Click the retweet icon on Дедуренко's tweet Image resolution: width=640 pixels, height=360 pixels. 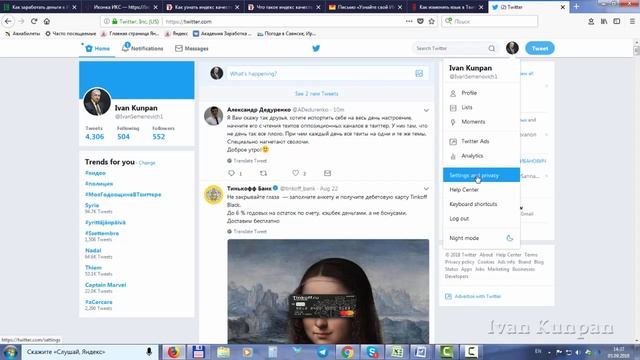(263, 173)
